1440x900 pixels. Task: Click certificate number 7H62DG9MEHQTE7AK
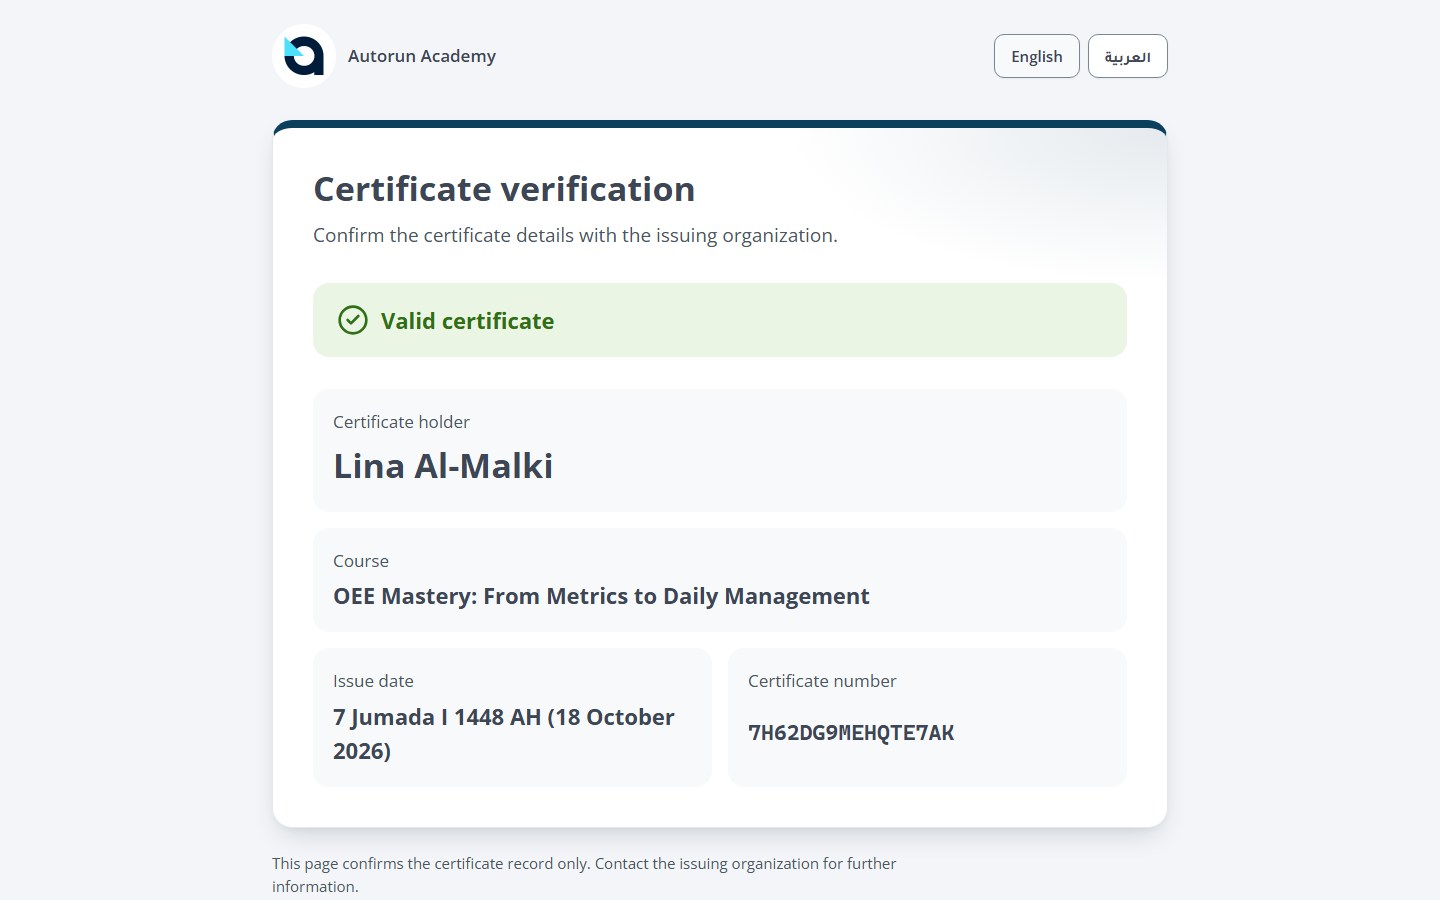point(851,733)
